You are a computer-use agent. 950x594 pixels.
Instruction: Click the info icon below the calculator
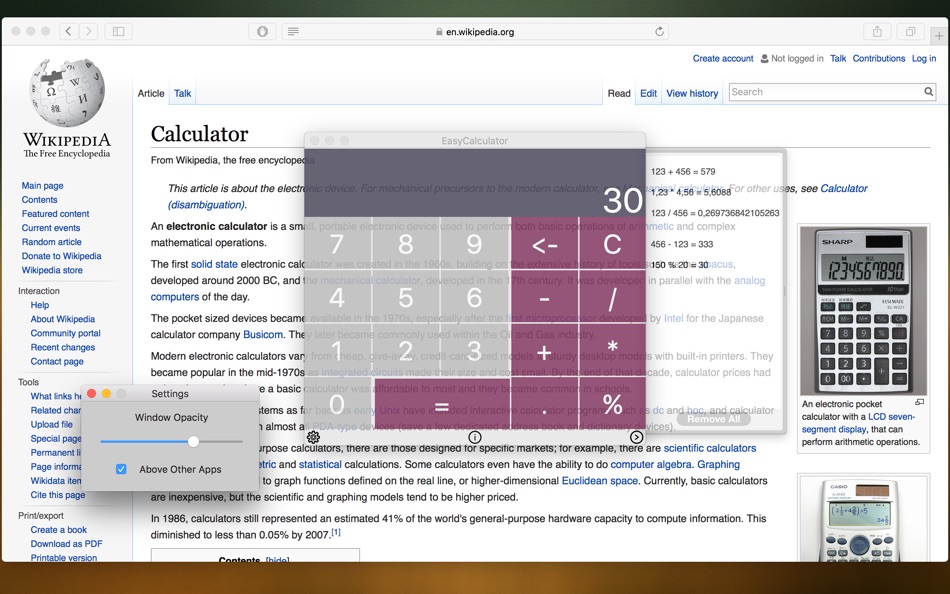[x=473, y=437]
